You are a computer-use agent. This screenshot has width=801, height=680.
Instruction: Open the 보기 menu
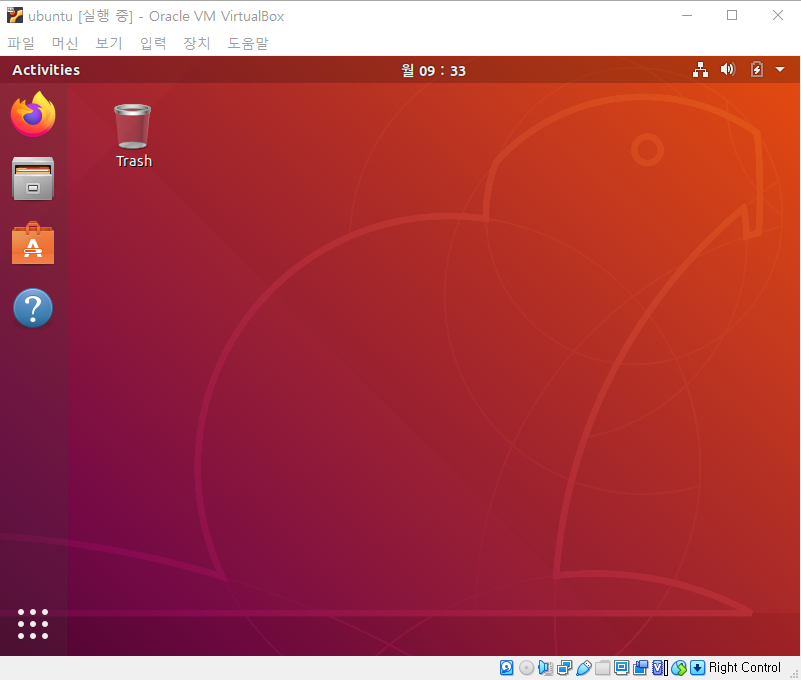click(109, 43)
